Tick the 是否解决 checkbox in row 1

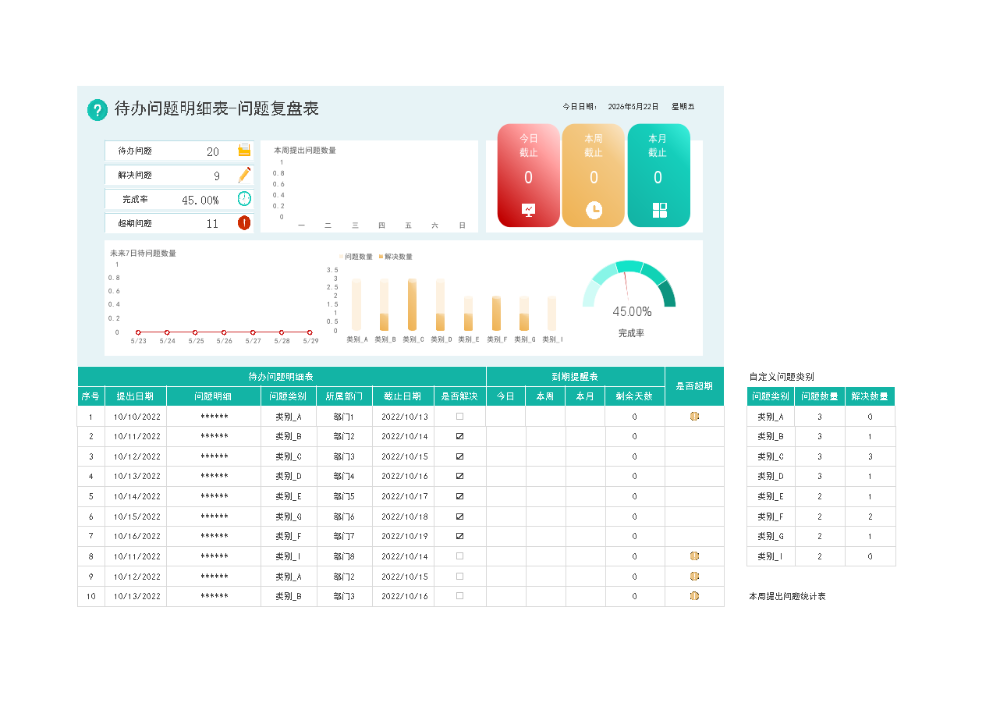pyautogui.click(x=460, y=417)
